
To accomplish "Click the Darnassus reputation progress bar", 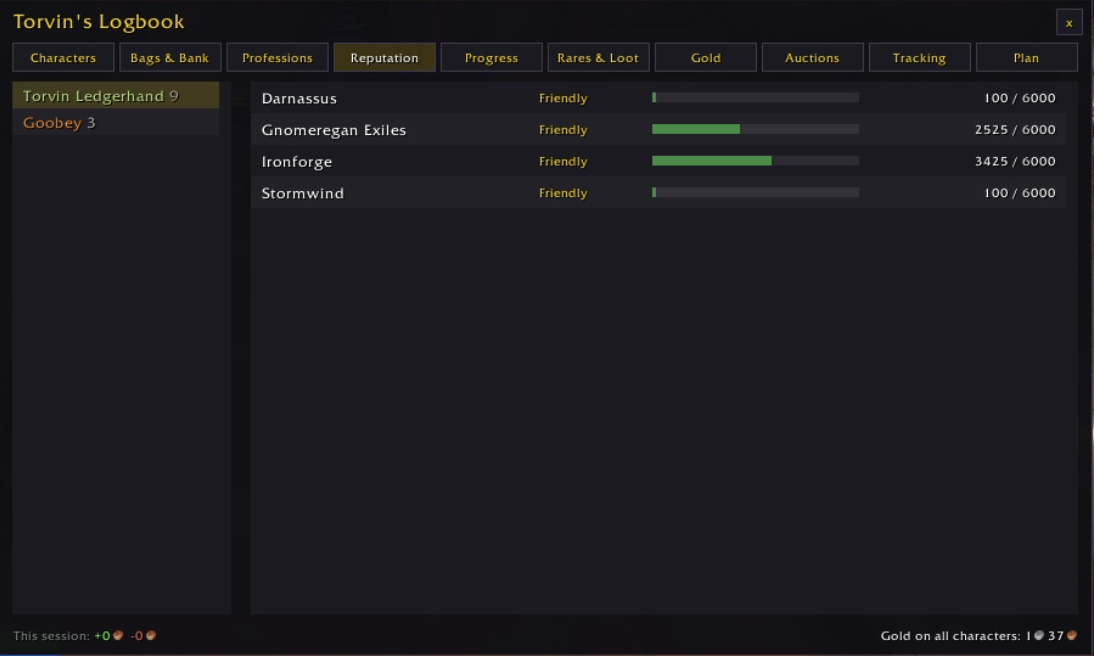I will (756, 98).
